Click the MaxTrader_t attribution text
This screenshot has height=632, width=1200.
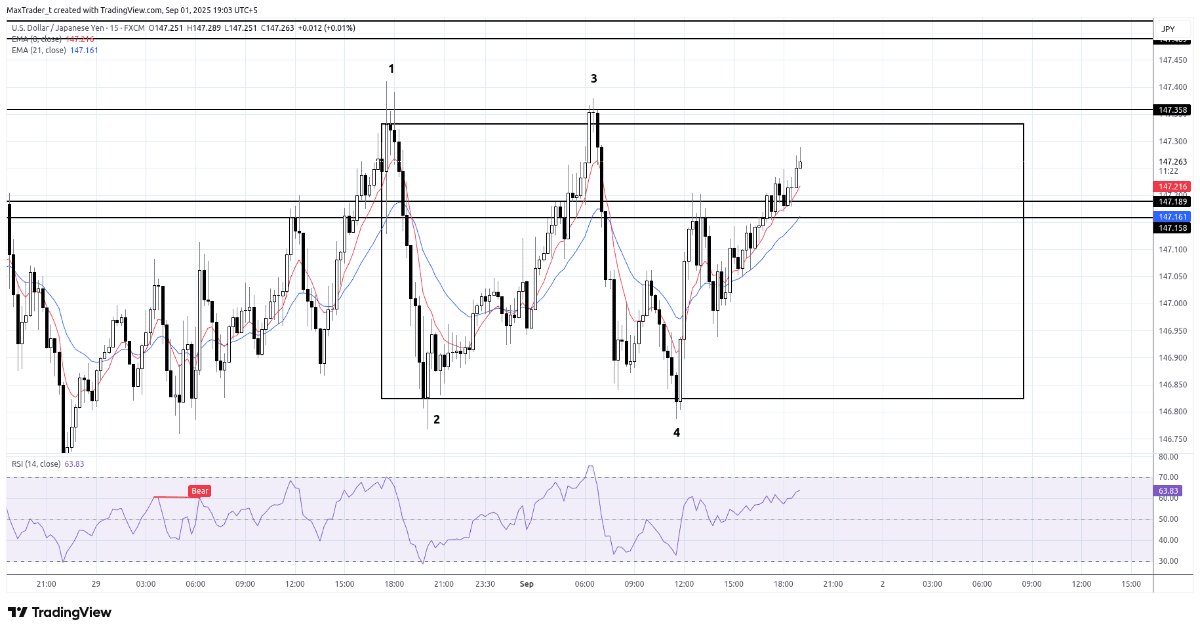[38, 8]
